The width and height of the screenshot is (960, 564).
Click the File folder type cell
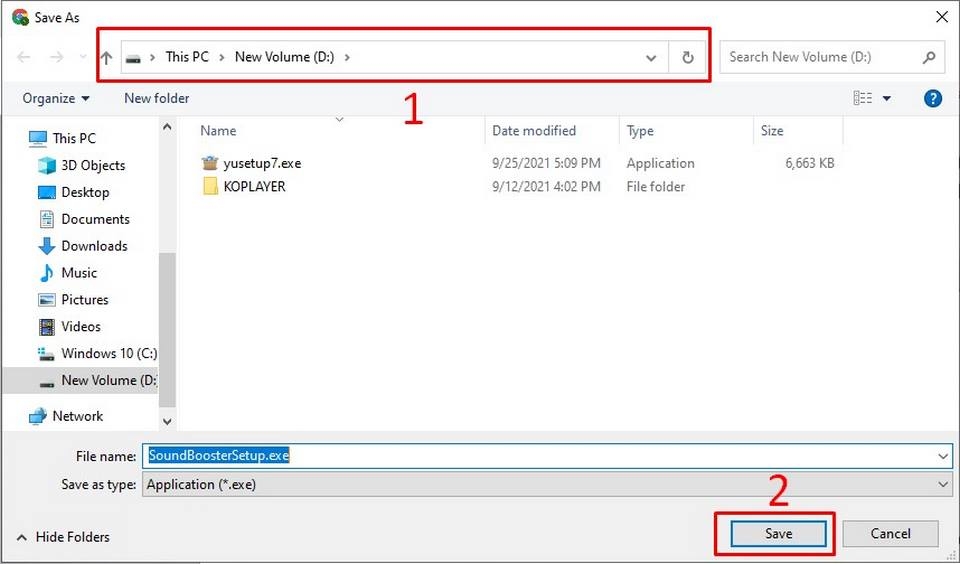[655, 186]
